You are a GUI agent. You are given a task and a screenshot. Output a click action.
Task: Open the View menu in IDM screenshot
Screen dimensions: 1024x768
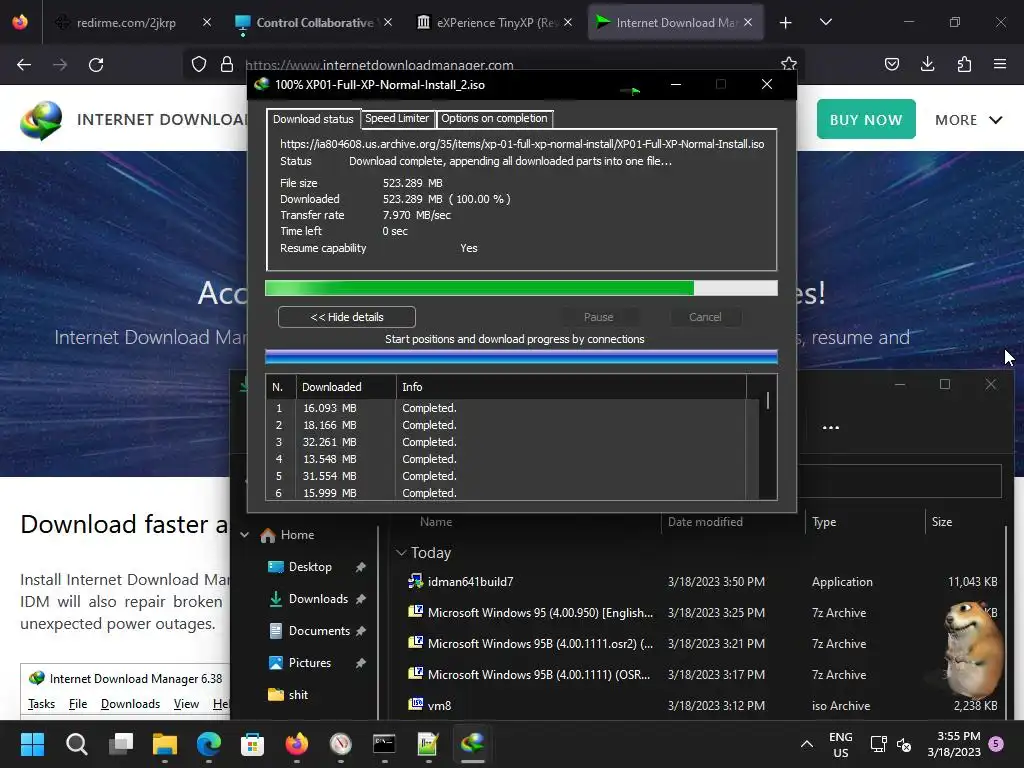point(186,703)
